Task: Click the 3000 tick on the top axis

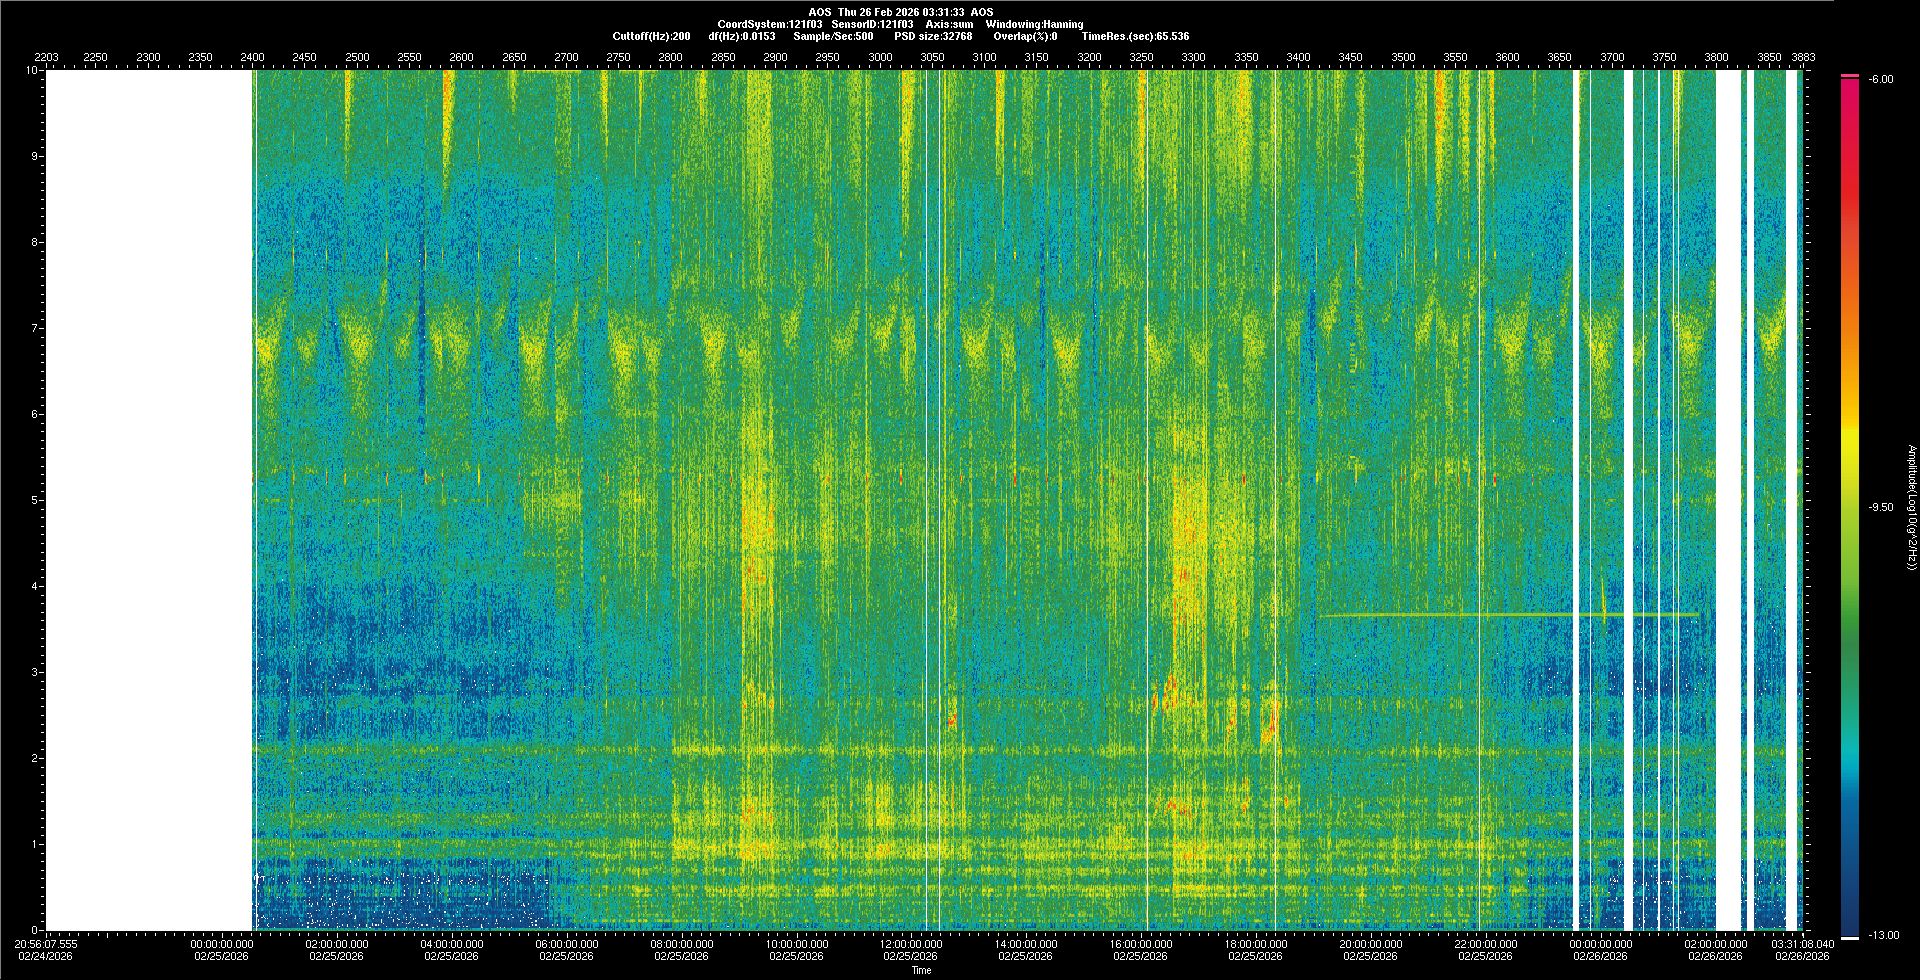Action: (880, 57)
